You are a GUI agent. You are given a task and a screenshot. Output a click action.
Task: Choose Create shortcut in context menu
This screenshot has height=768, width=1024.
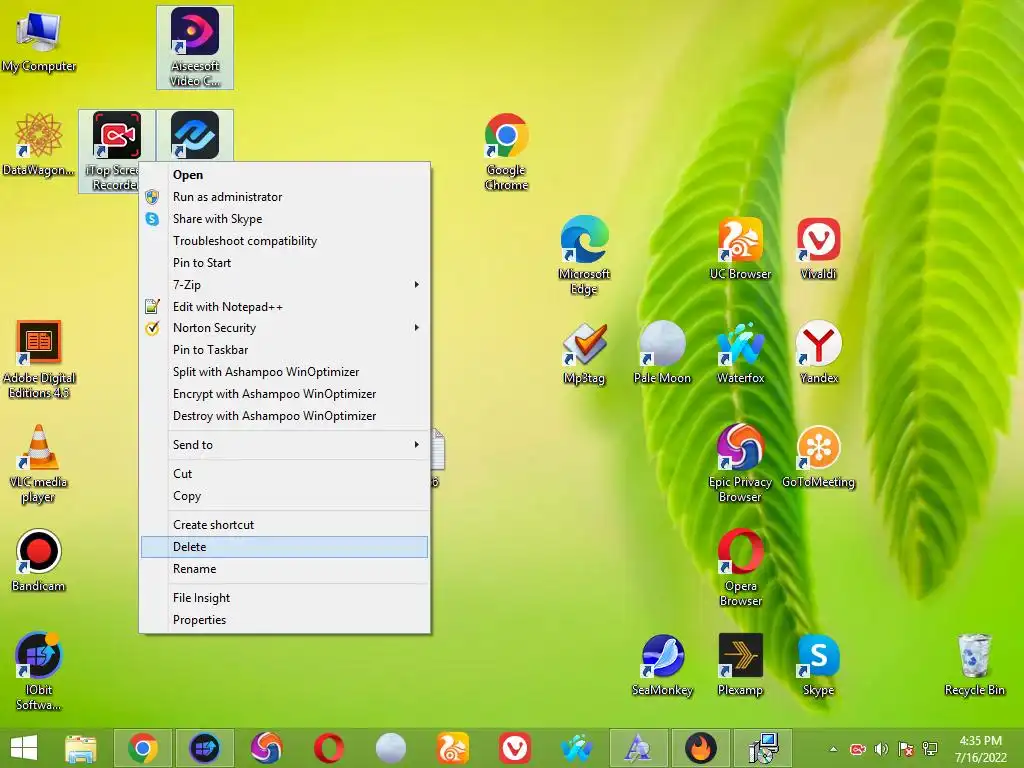point(285,524)
